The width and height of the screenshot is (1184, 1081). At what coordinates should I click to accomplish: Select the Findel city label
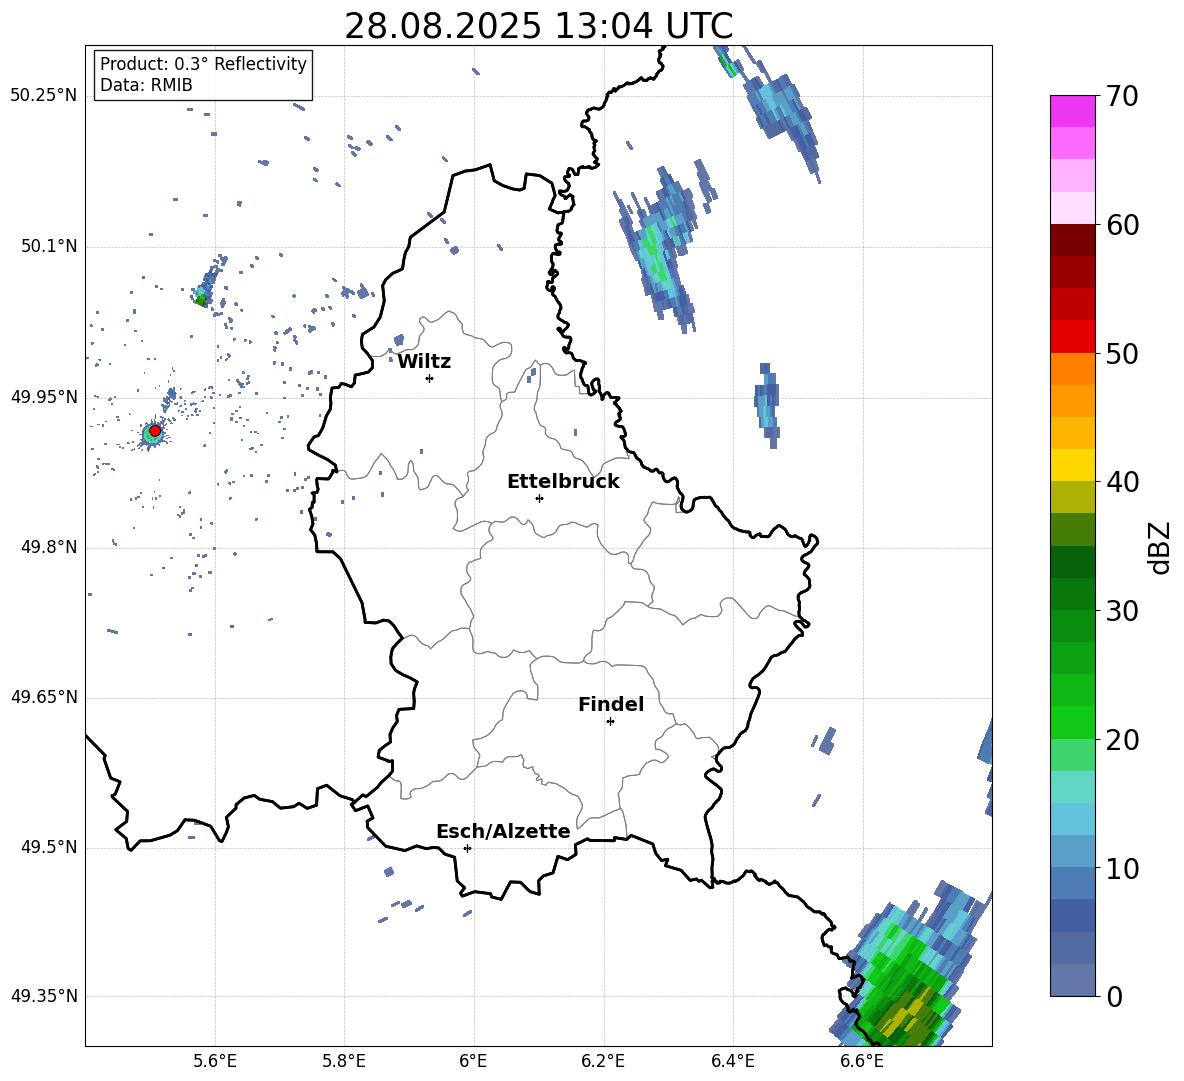[611, 704]
